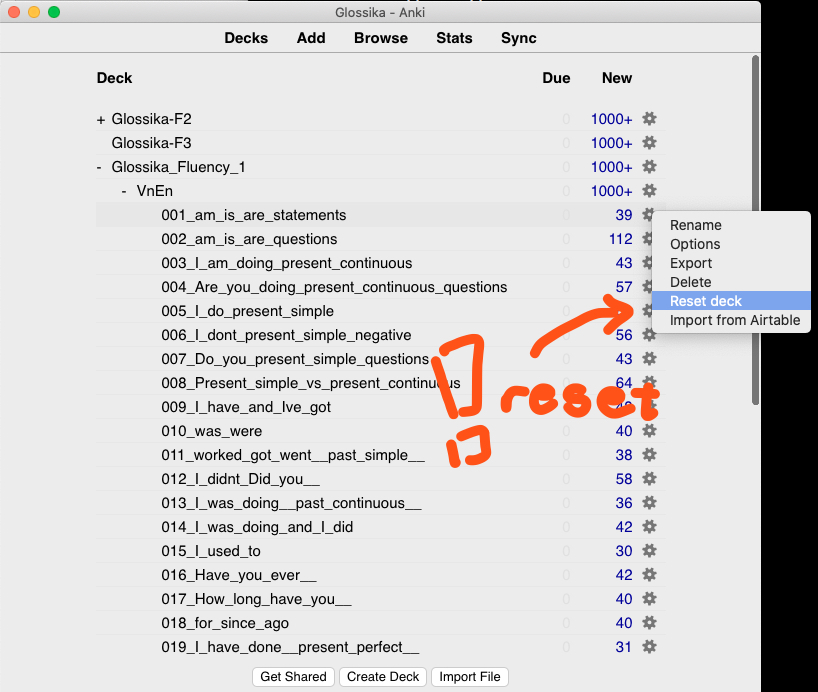This screenshot has width=818, height=692.
Task: Click the Get Shared button
Action: pos(293,676)
